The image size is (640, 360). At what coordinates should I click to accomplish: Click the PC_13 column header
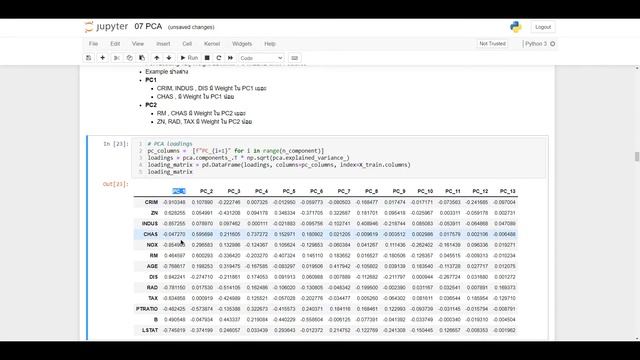(x=507, y=191)
